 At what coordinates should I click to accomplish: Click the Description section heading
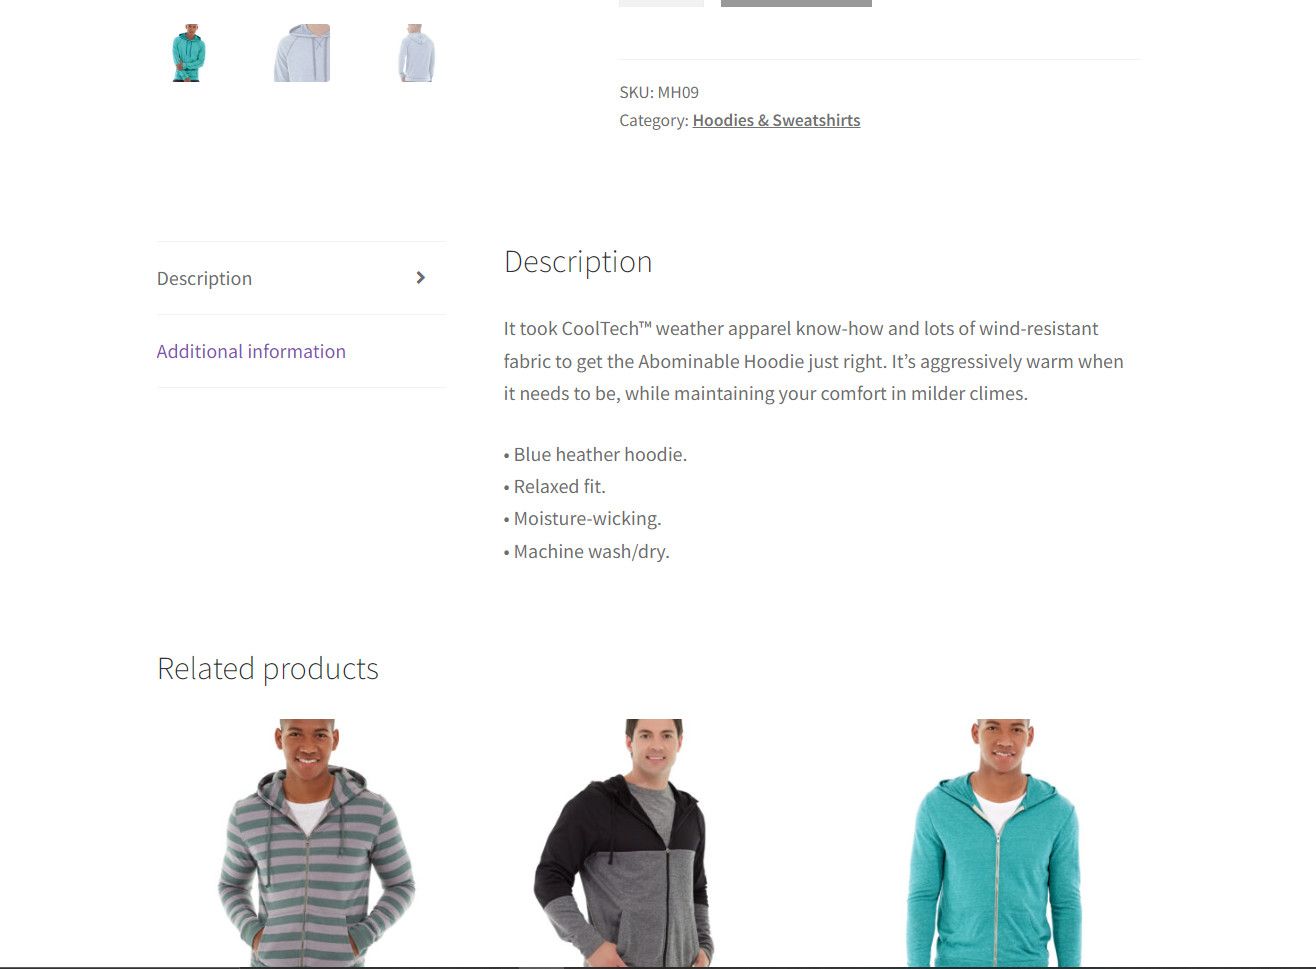pos(578,261)
